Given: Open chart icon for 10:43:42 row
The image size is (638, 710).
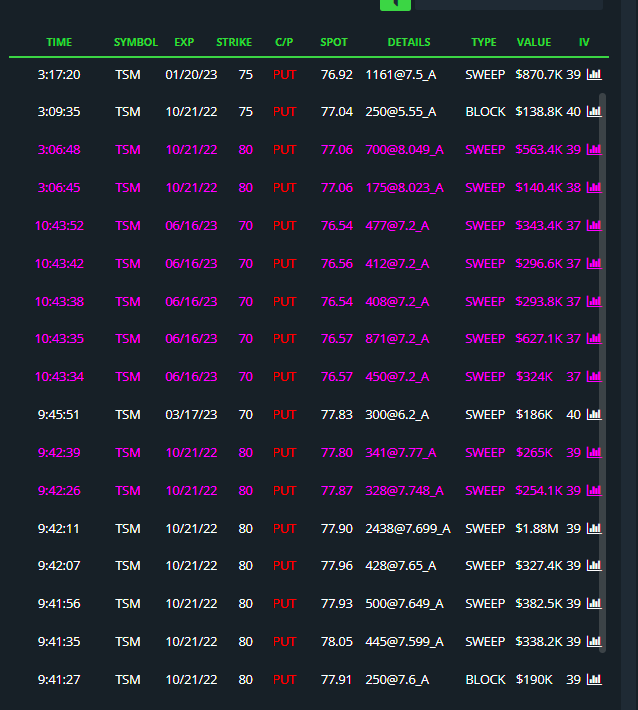Looking at the screenshot, I should coord(594,264).
